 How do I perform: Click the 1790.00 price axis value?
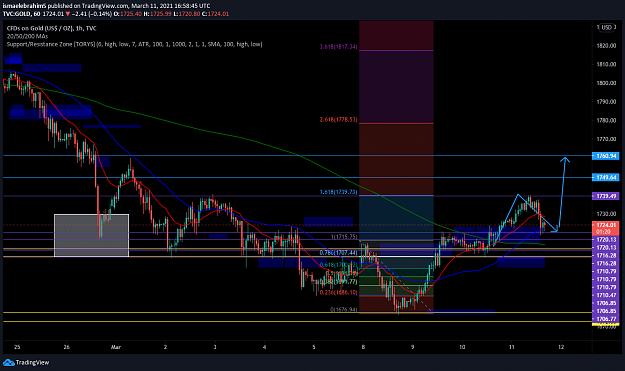pos(606,102)
